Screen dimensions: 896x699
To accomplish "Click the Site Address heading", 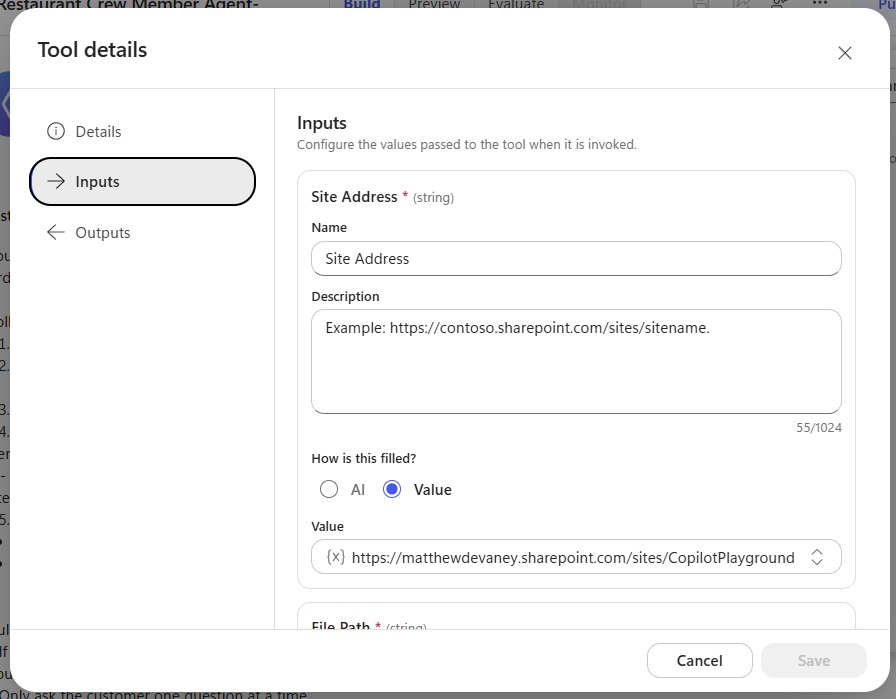I will coord(354,197).
